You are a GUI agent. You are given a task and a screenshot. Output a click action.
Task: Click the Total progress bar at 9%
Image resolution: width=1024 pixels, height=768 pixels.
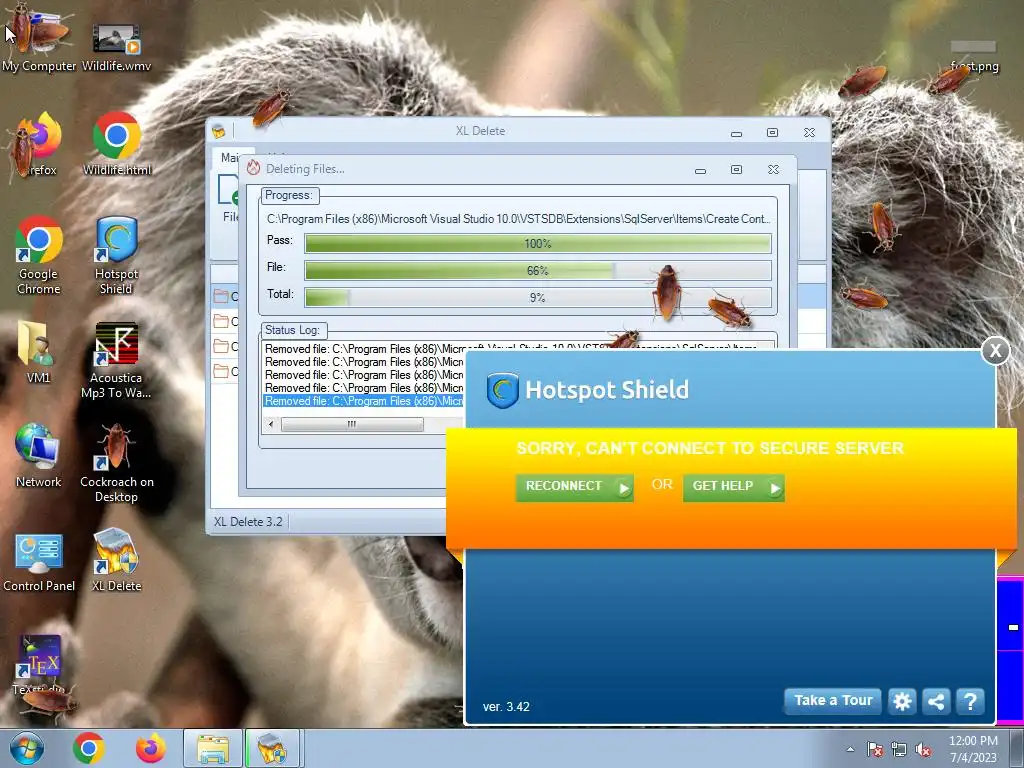(538, 297)
